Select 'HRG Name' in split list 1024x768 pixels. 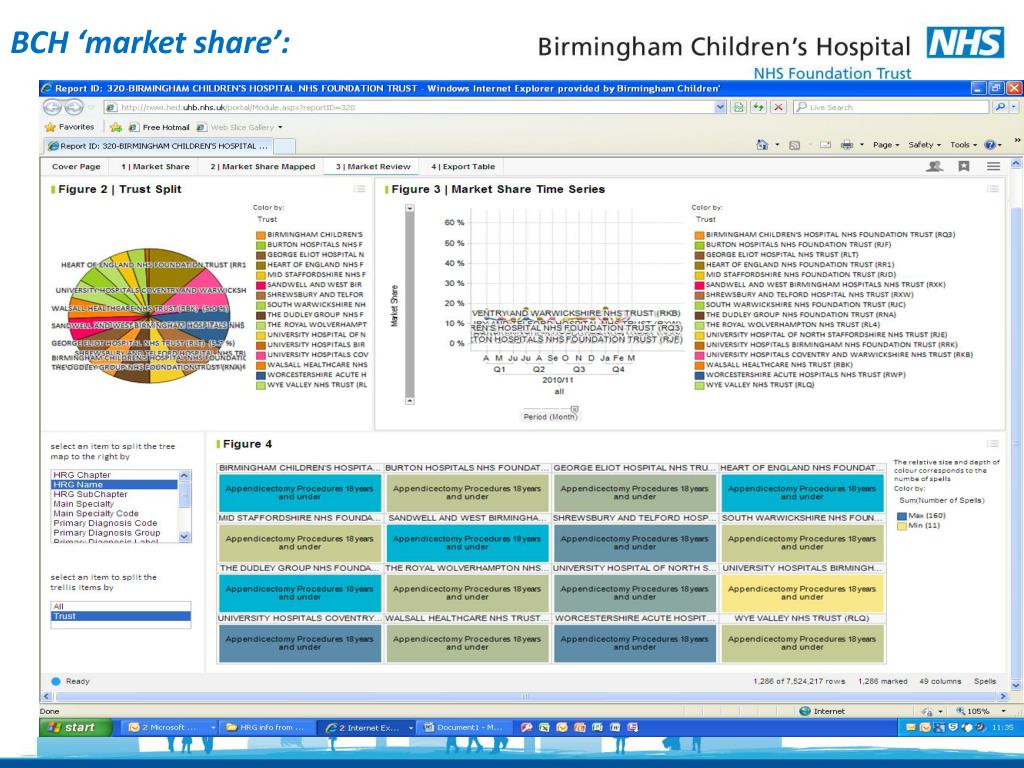coord(114,485)
